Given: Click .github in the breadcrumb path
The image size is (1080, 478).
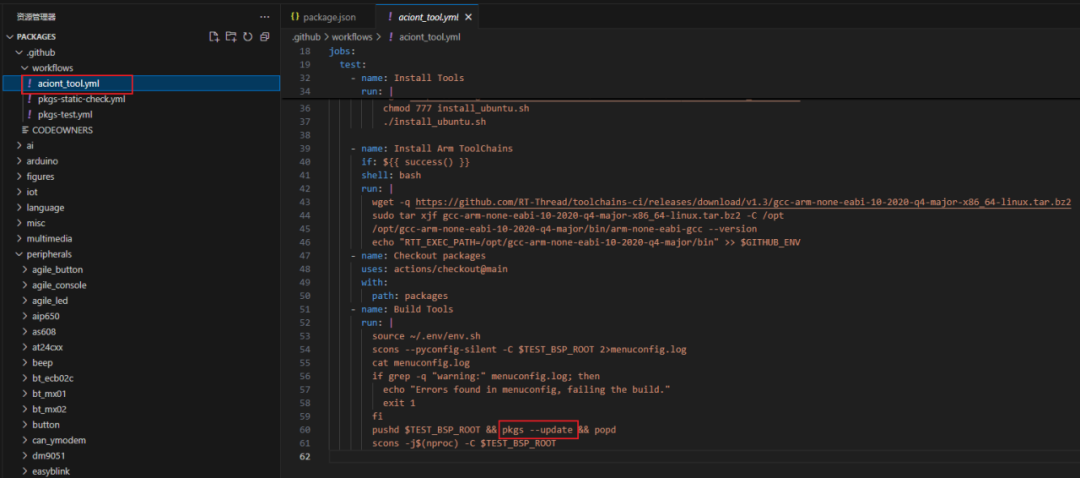Looking at the screenshot, I should [x=306, y=37].
